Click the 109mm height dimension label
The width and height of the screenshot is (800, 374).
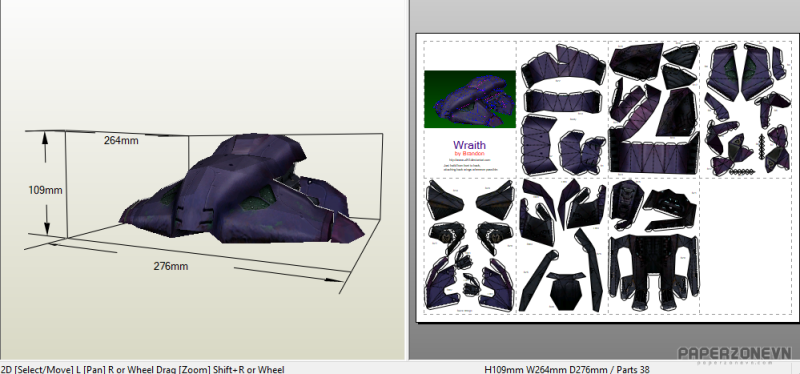tap(45, 190)
